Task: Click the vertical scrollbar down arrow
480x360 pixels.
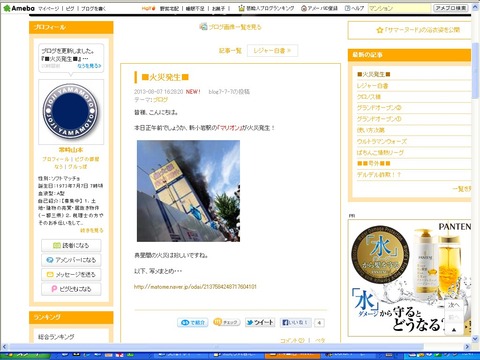Action: pos(475,339)
